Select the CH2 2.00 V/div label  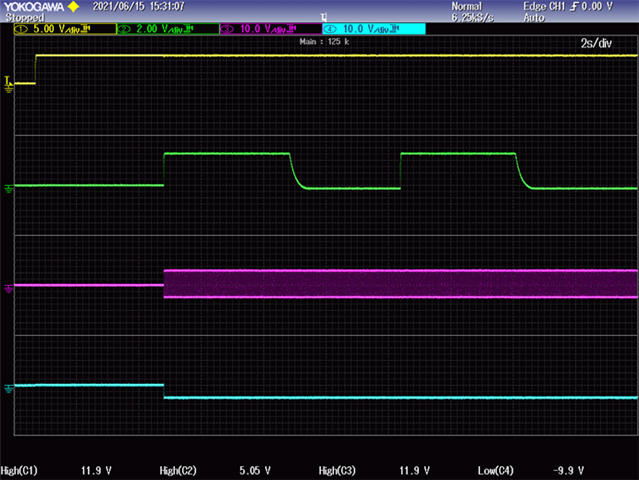click(x=168, y=29)
